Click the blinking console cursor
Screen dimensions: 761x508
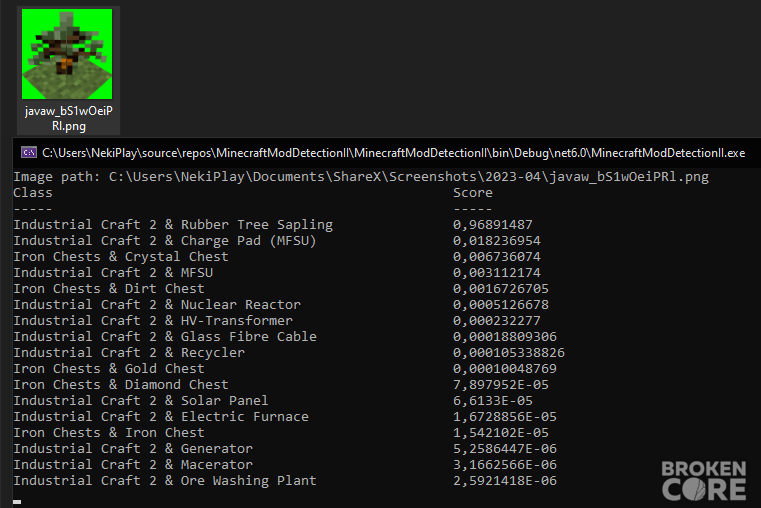pos(17,502)
